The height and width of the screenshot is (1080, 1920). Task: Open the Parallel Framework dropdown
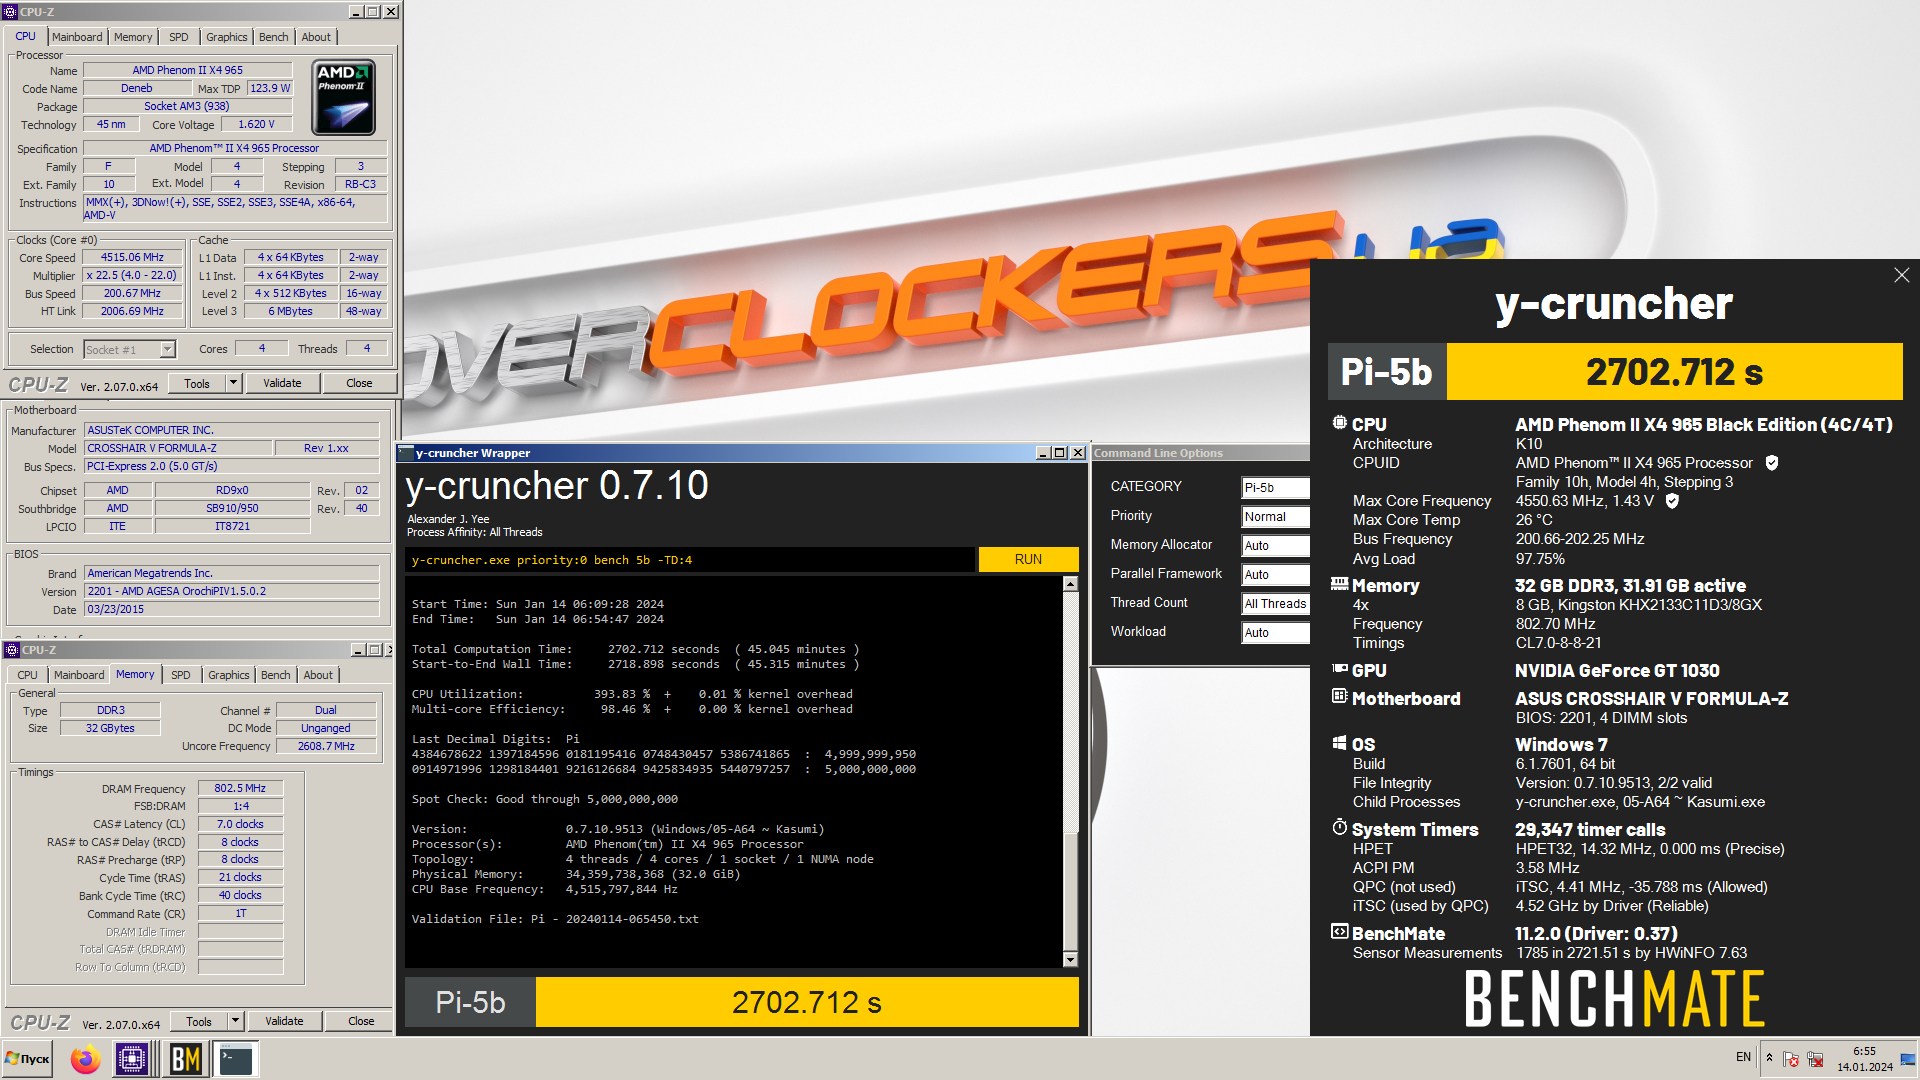[1275, 575]
